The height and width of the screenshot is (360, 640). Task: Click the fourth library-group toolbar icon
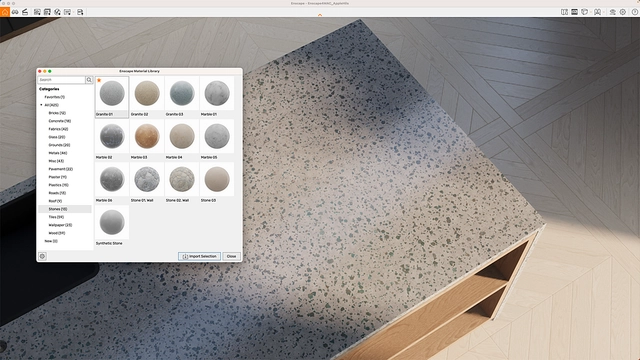tap(67, 12)
